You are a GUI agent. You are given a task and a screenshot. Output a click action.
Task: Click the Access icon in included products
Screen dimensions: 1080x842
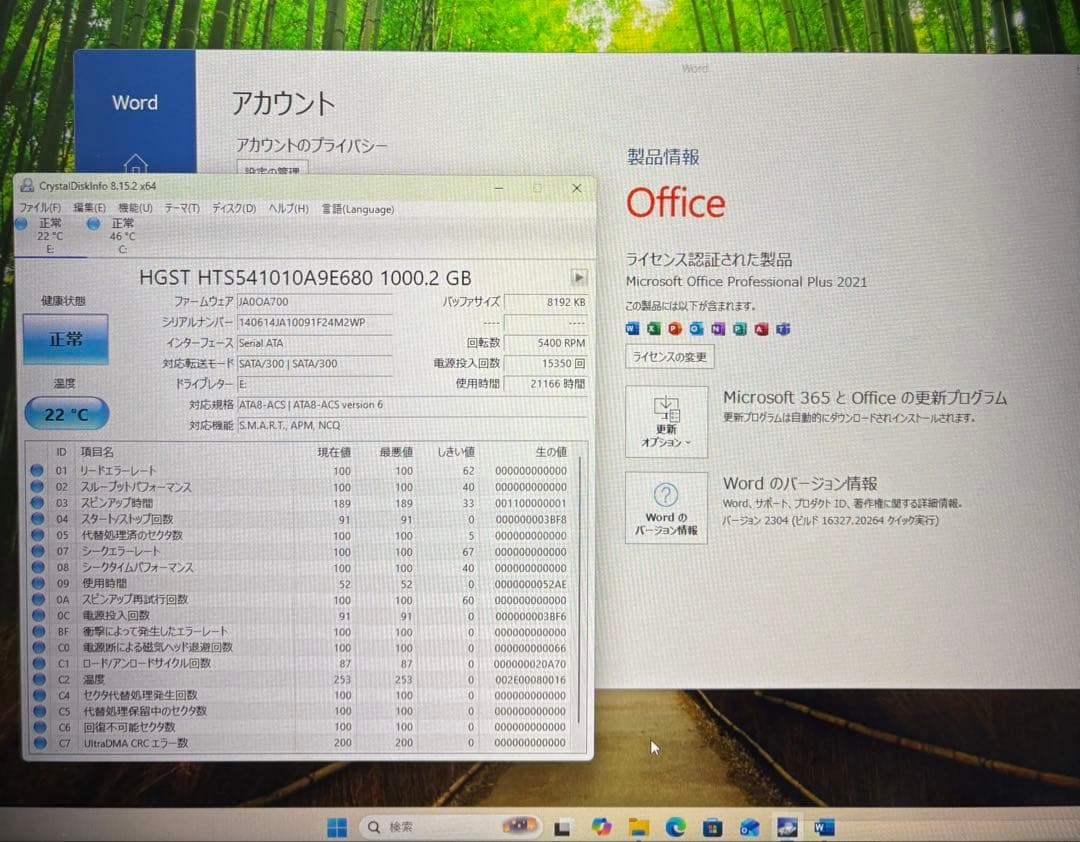pos(760,328)
